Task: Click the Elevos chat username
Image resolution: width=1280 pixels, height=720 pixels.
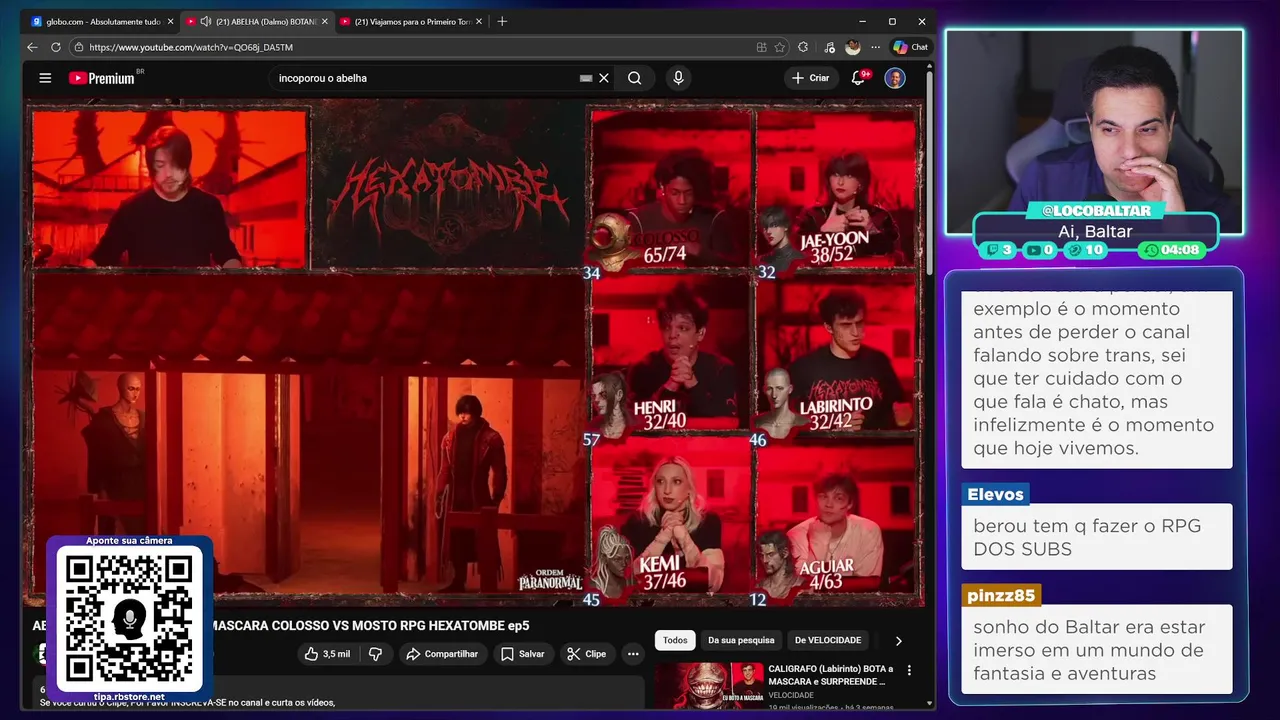Action: tap(995, 494)
